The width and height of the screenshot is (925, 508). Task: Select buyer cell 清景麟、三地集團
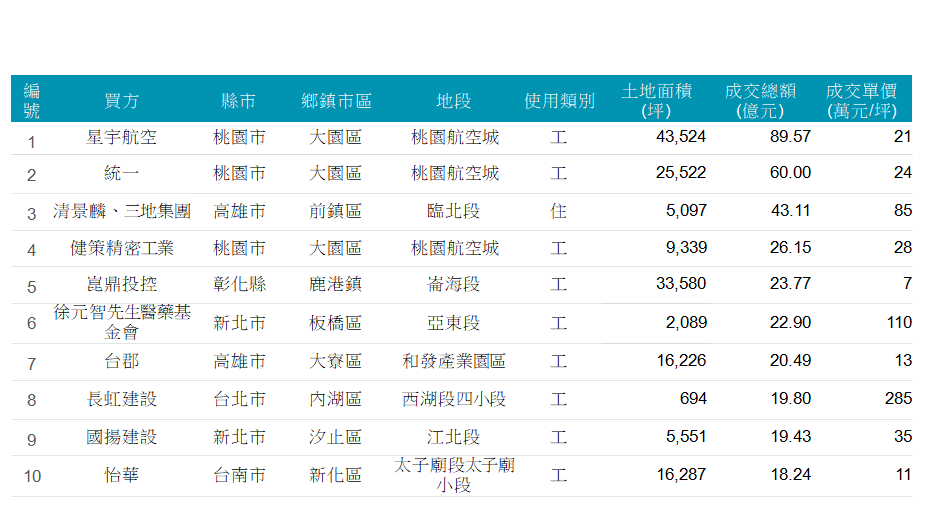[122, 211]
